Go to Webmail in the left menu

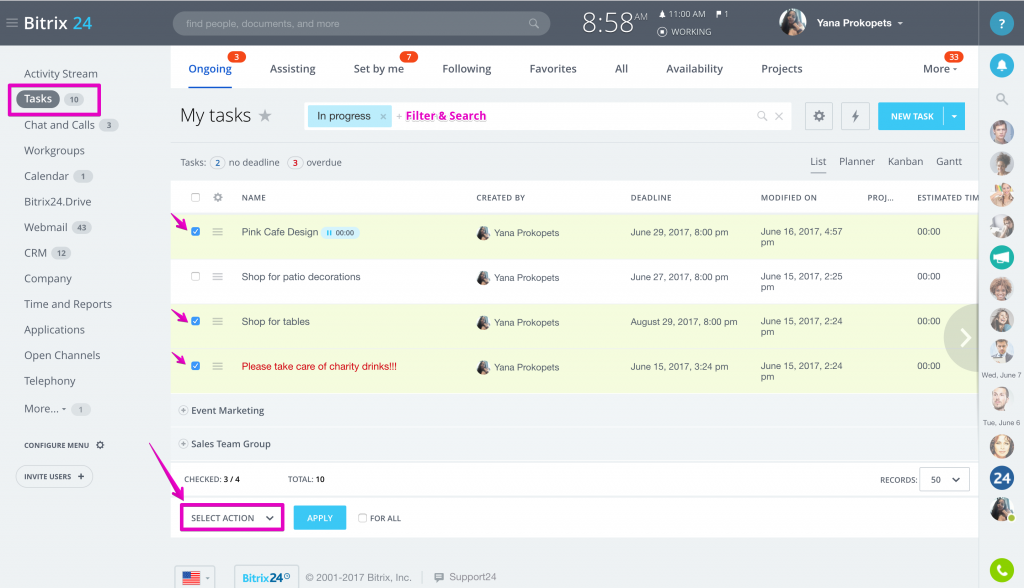point(46,227)
